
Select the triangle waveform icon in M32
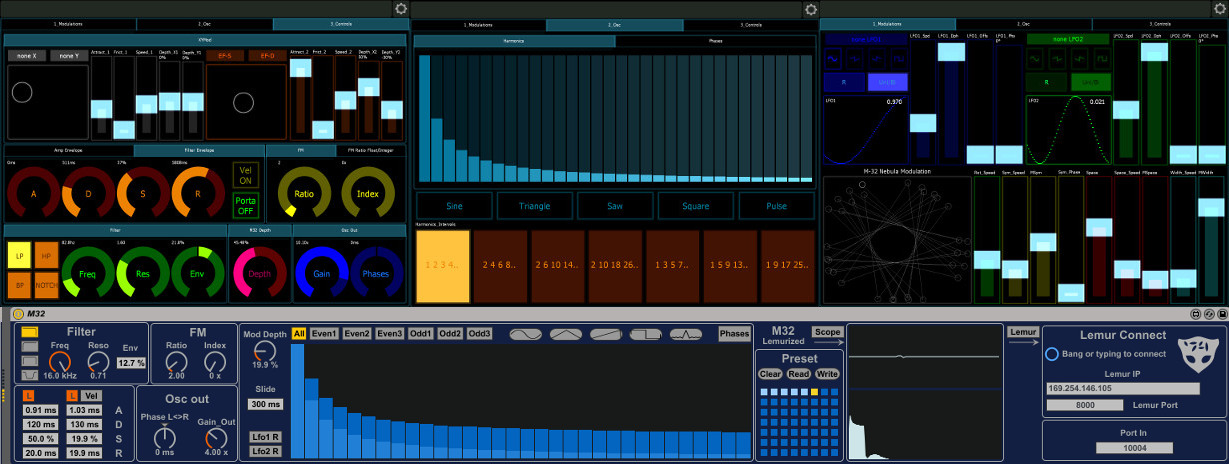tap(565, 334)
